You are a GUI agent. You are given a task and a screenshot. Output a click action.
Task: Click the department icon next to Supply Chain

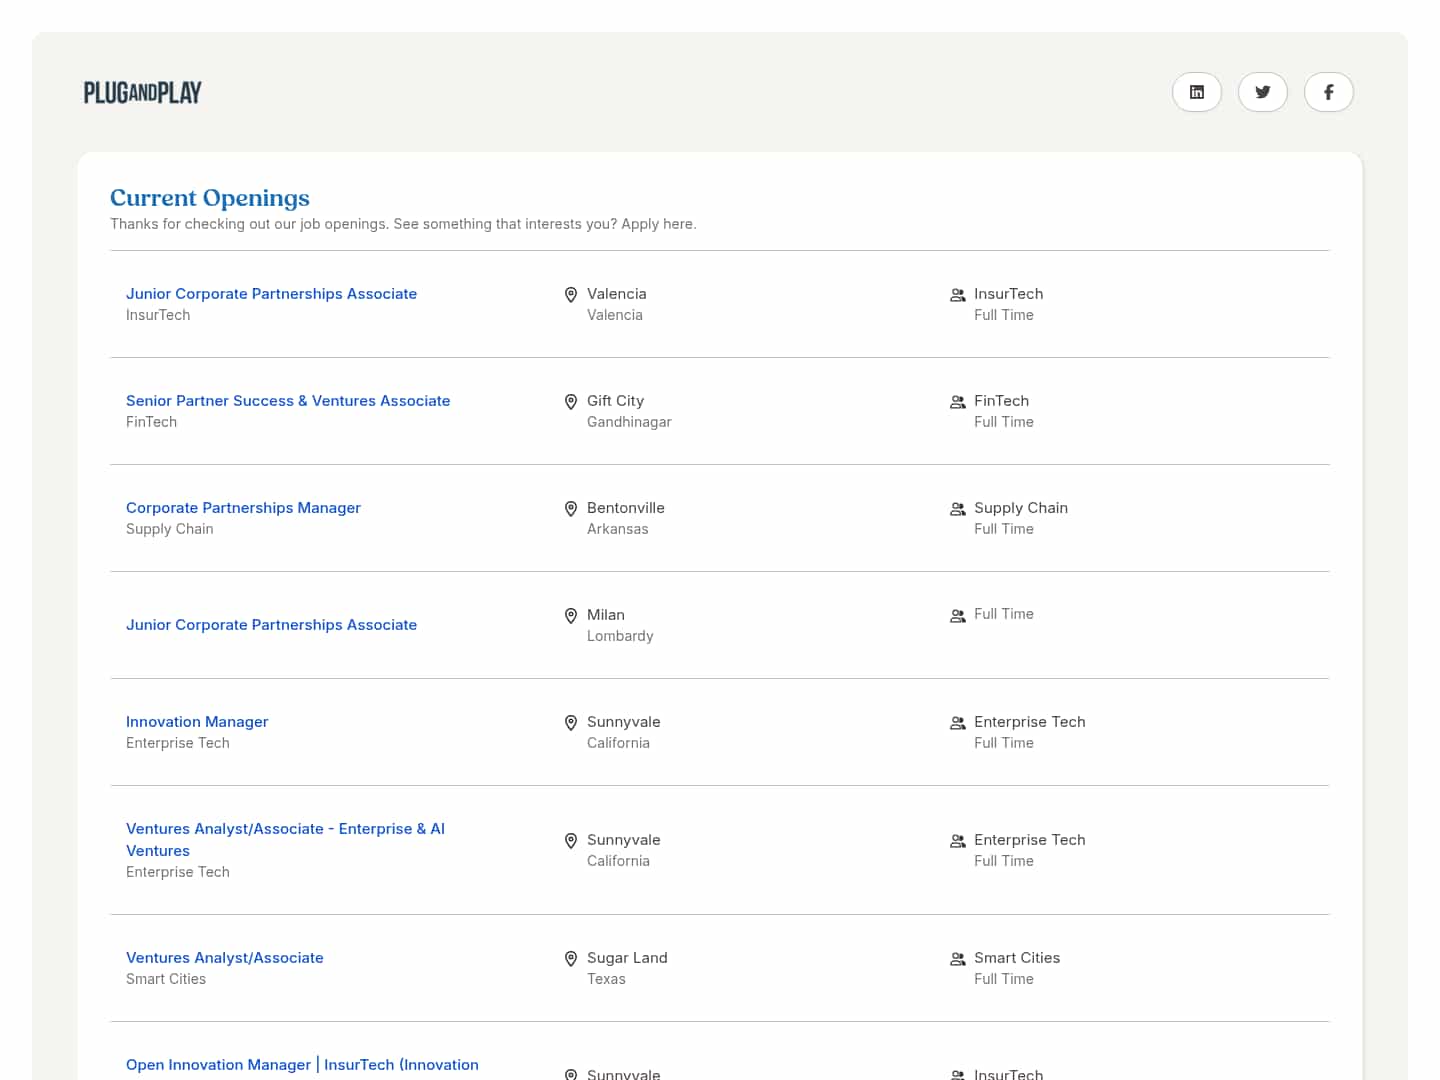click(x=957, y=509)
